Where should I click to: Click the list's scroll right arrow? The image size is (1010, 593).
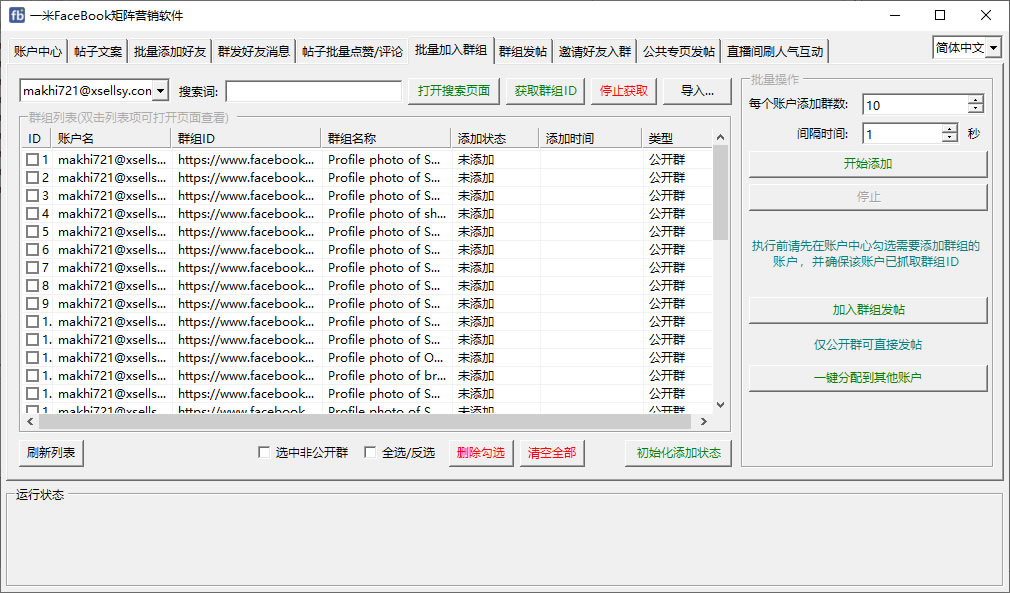pyautogui.click(x=703, y=421)
